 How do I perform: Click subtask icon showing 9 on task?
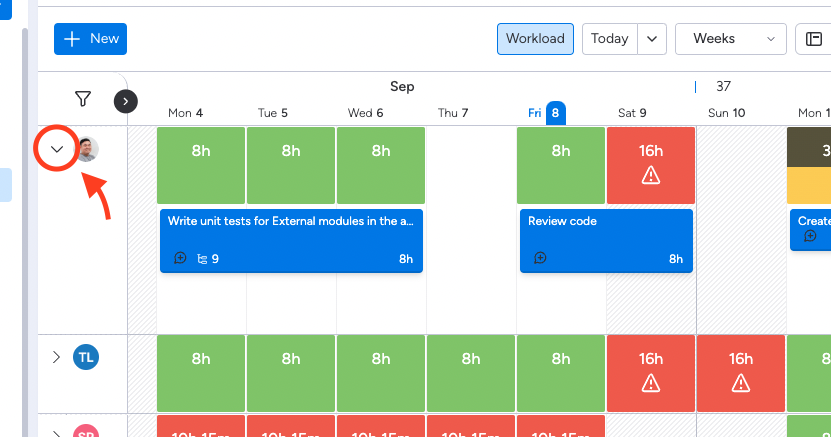(x=208, y=259)
